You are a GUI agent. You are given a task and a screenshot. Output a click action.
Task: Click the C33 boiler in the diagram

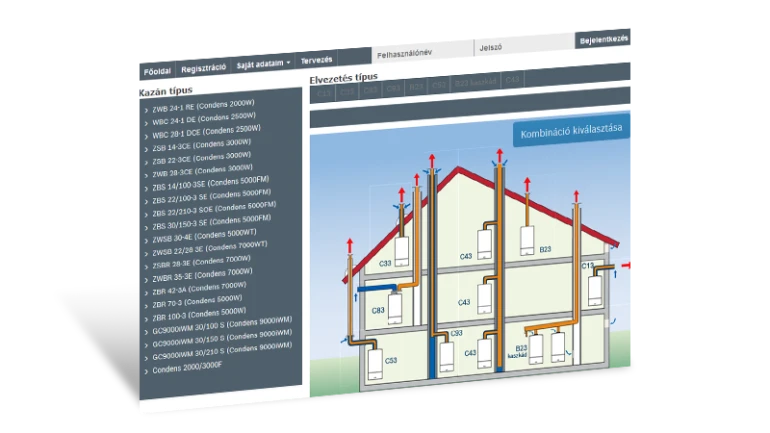[x=402, y=251]
